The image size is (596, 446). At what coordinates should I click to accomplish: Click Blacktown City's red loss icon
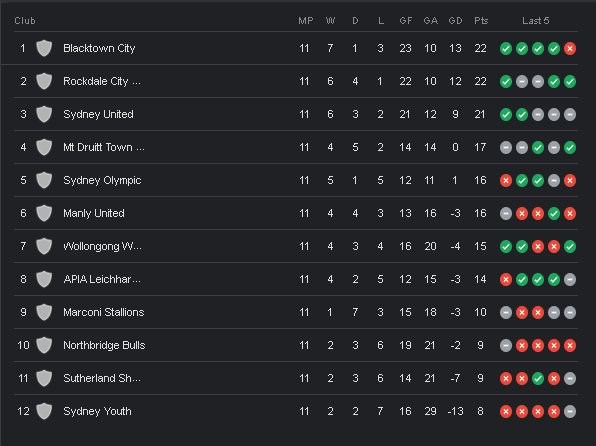point(570,48)
